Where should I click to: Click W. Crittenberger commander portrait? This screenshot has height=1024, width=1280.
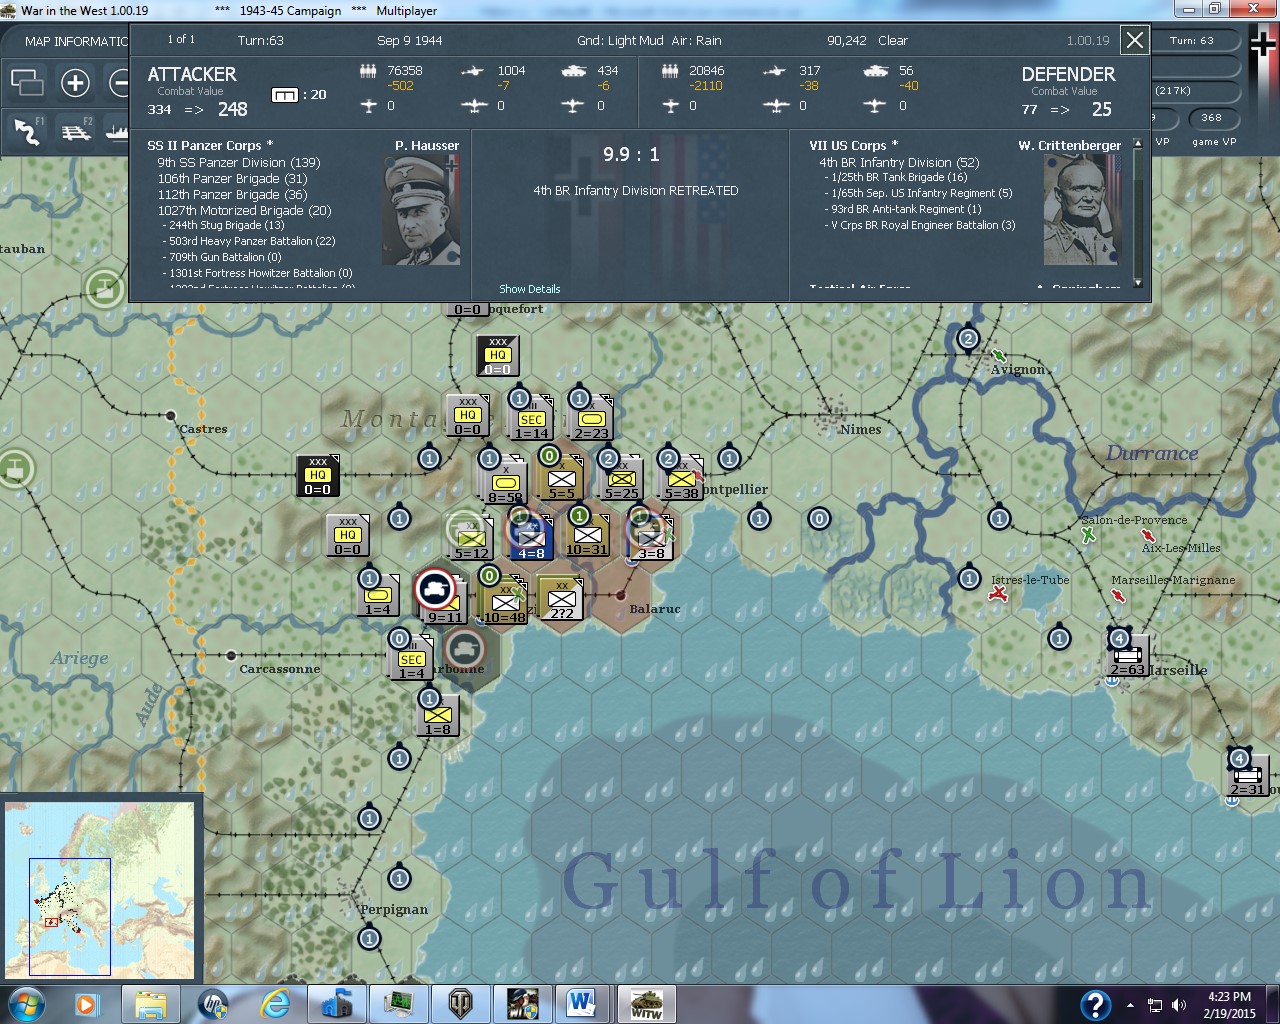pos(1083,210)
